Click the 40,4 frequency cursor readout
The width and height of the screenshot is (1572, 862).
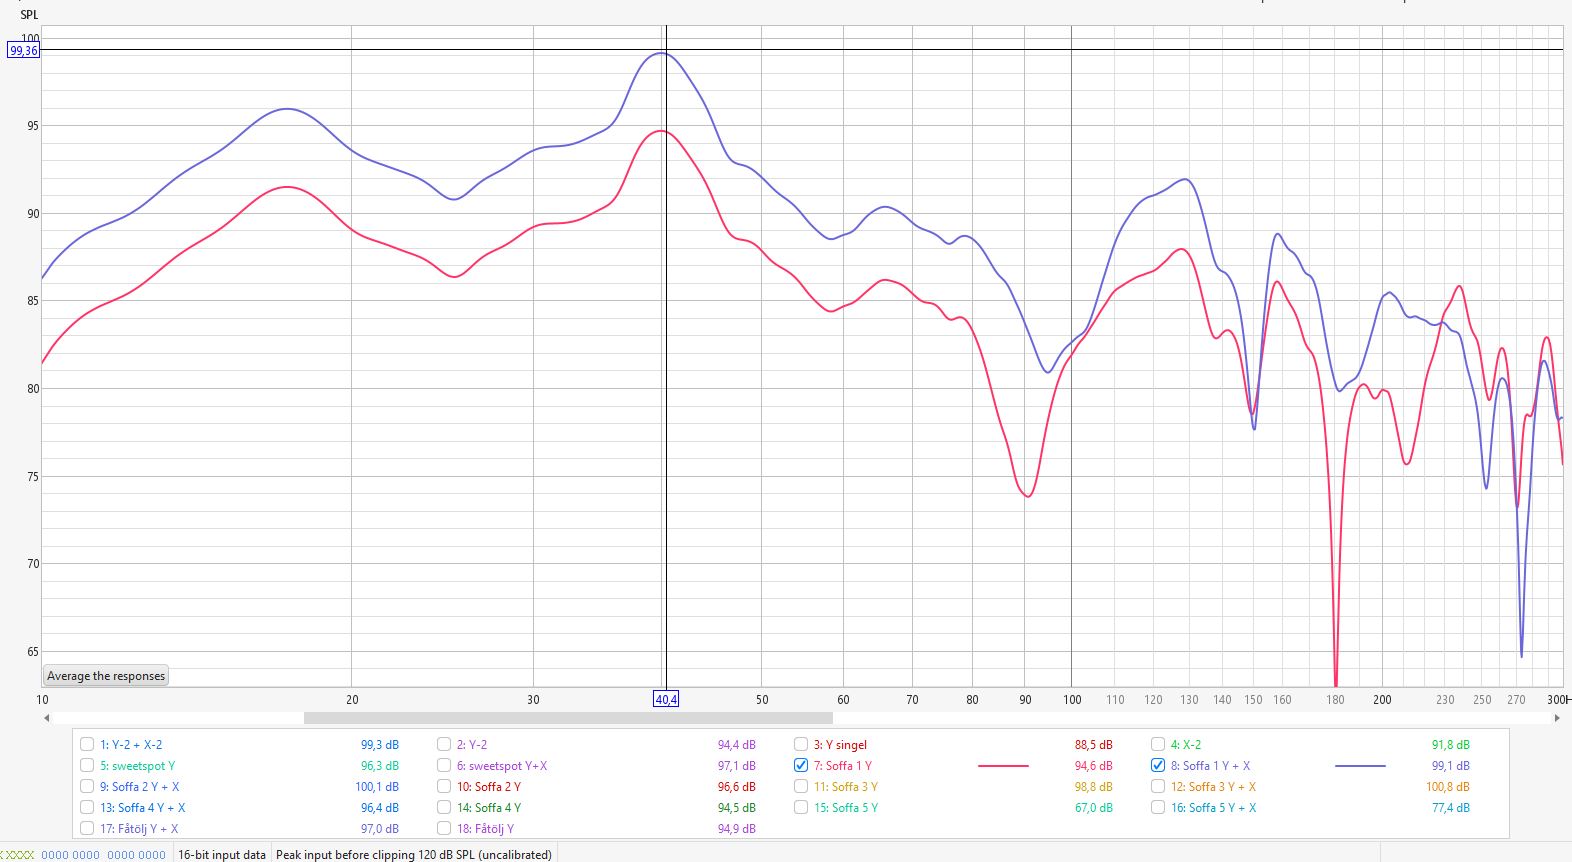[x=666, y=699]
